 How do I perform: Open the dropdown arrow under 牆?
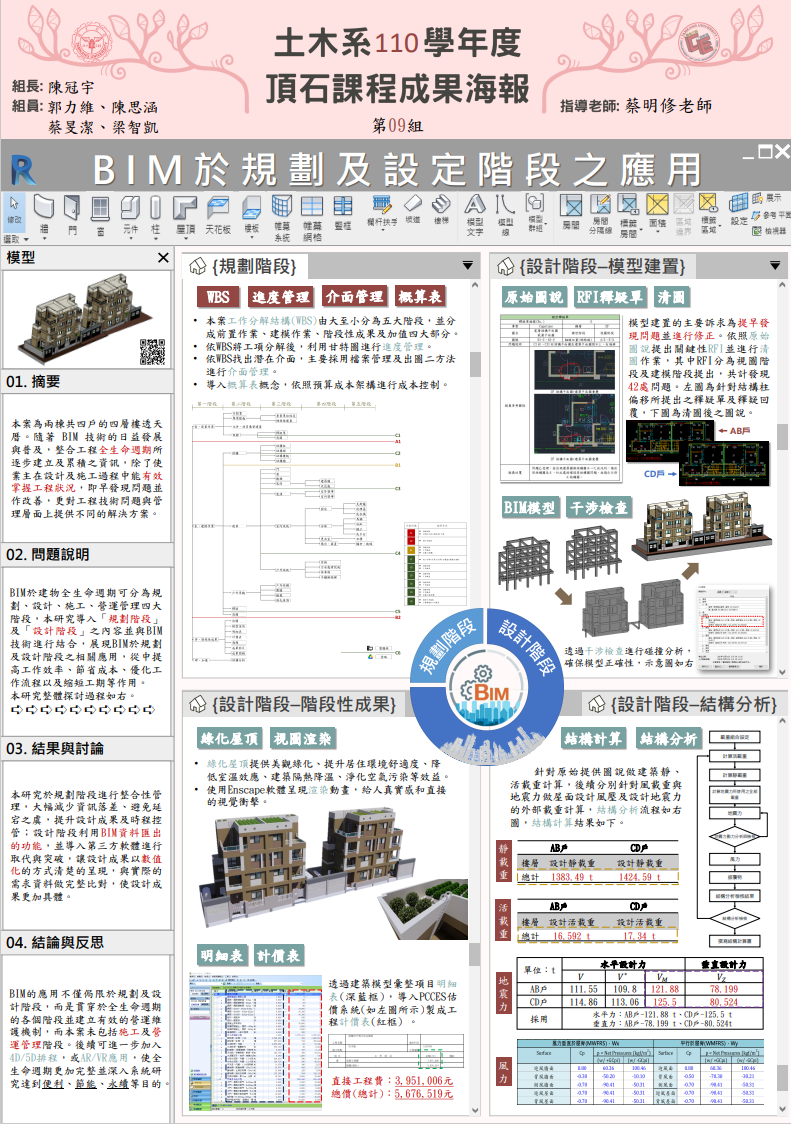click(44, 239)
